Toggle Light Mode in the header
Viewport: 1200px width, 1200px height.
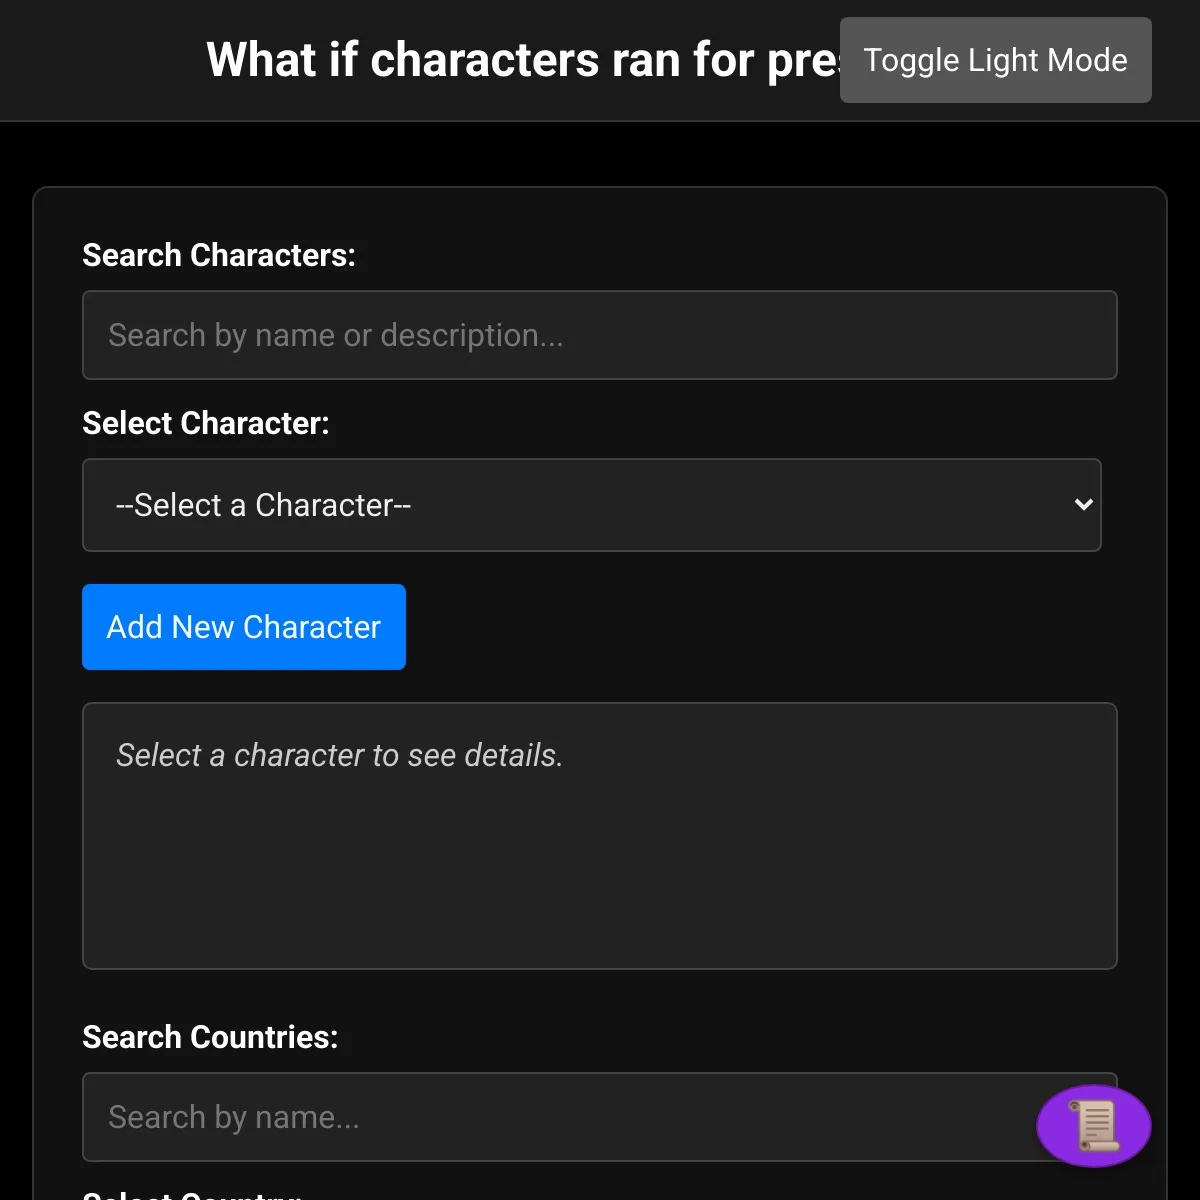(x=996, y=60)
